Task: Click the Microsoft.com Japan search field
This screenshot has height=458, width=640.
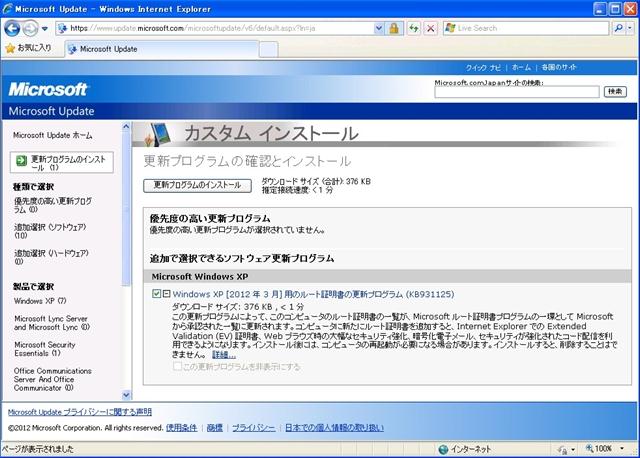Action: click(x=517, y=92)
